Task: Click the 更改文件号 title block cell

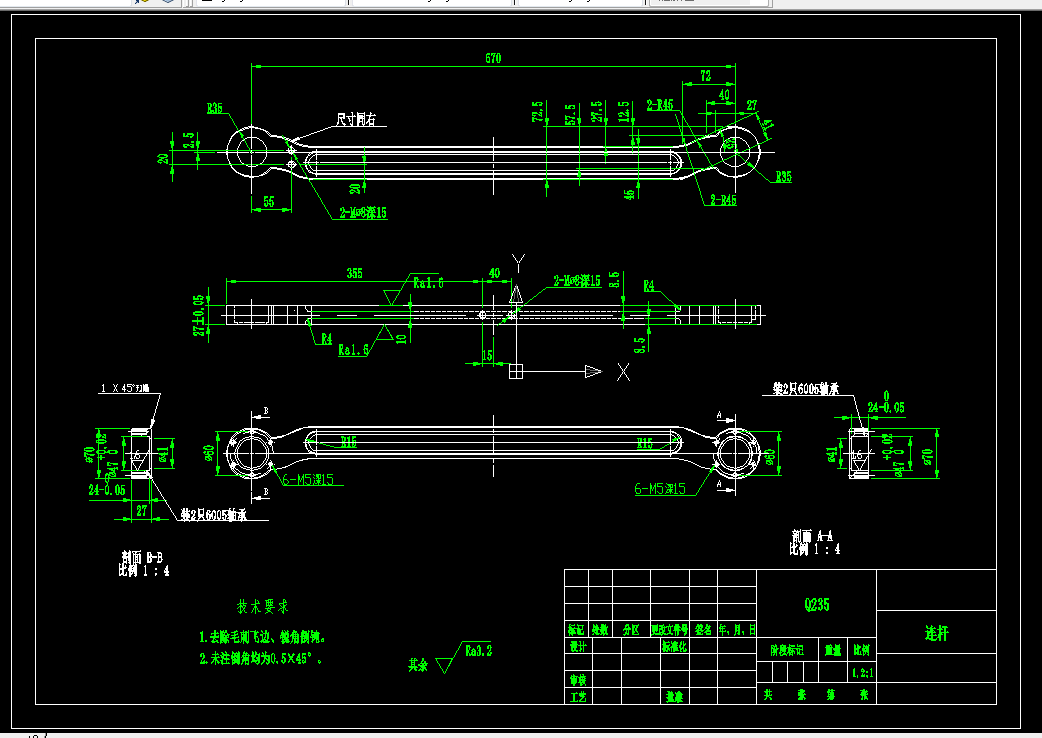Action: [x=669, y=629]
